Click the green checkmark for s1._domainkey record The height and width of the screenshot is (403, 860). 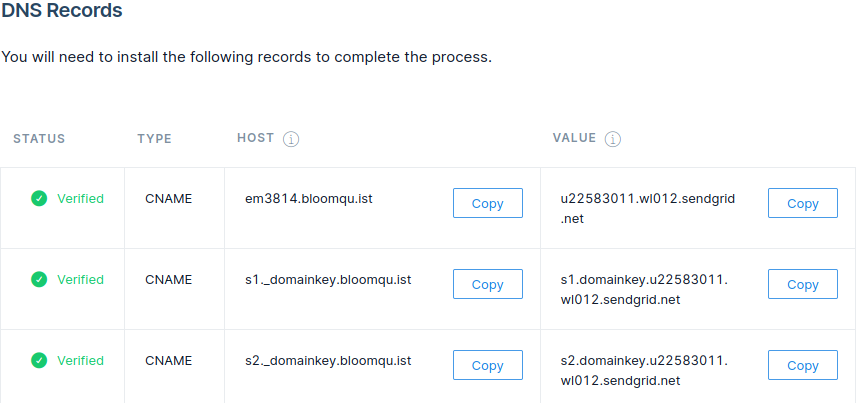pos(39,280)
